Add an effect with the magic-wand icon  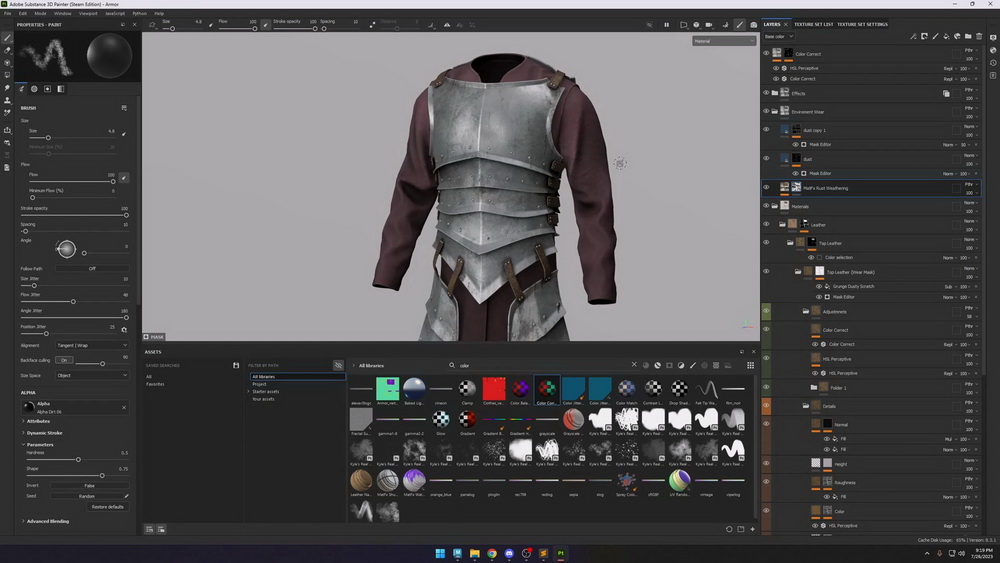(913, 36)
